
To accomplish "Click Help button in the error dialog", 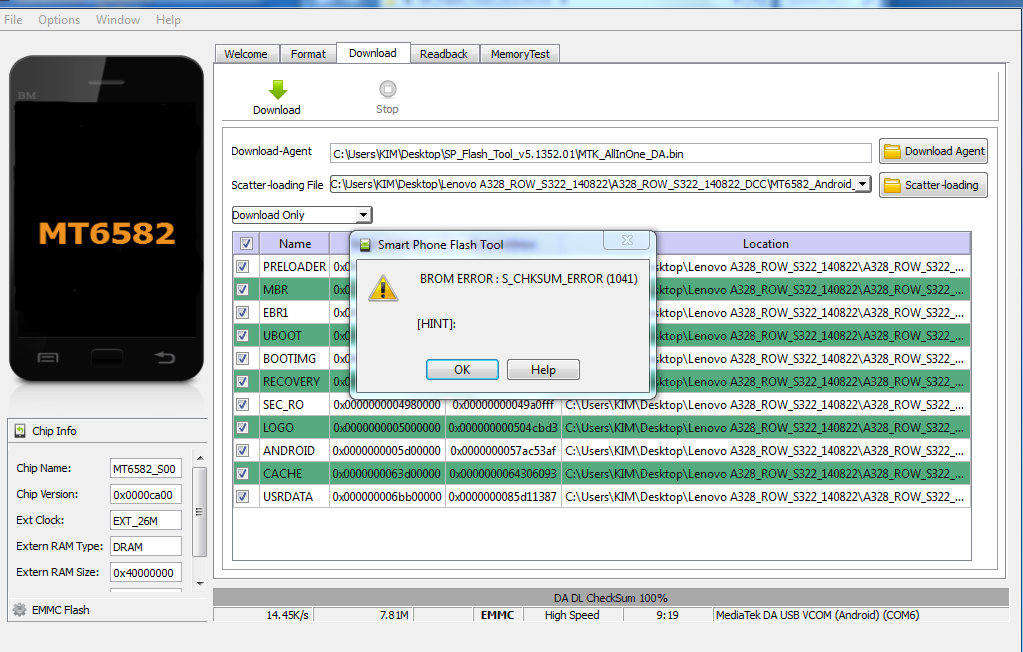I will click(543, 370).
